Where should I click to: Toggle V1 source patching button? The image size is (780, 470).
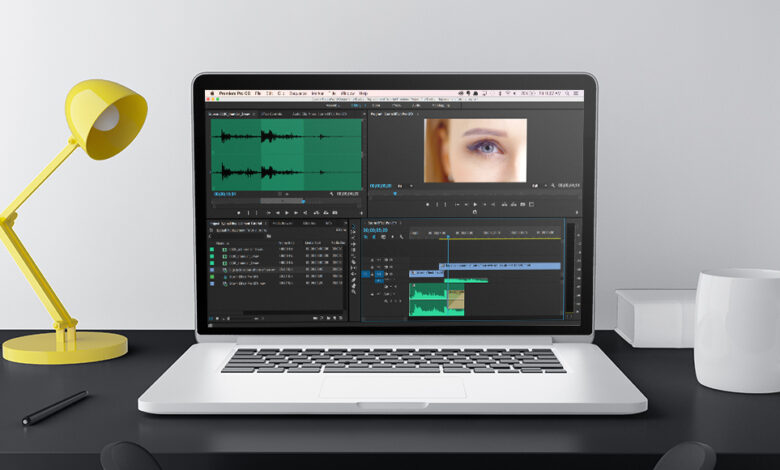pyautogui.click(x=365, y=274)
